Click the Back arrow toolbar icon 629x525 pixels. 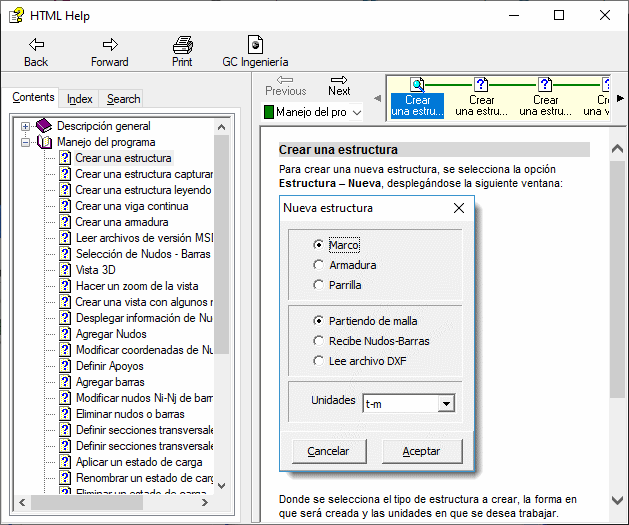37,44
